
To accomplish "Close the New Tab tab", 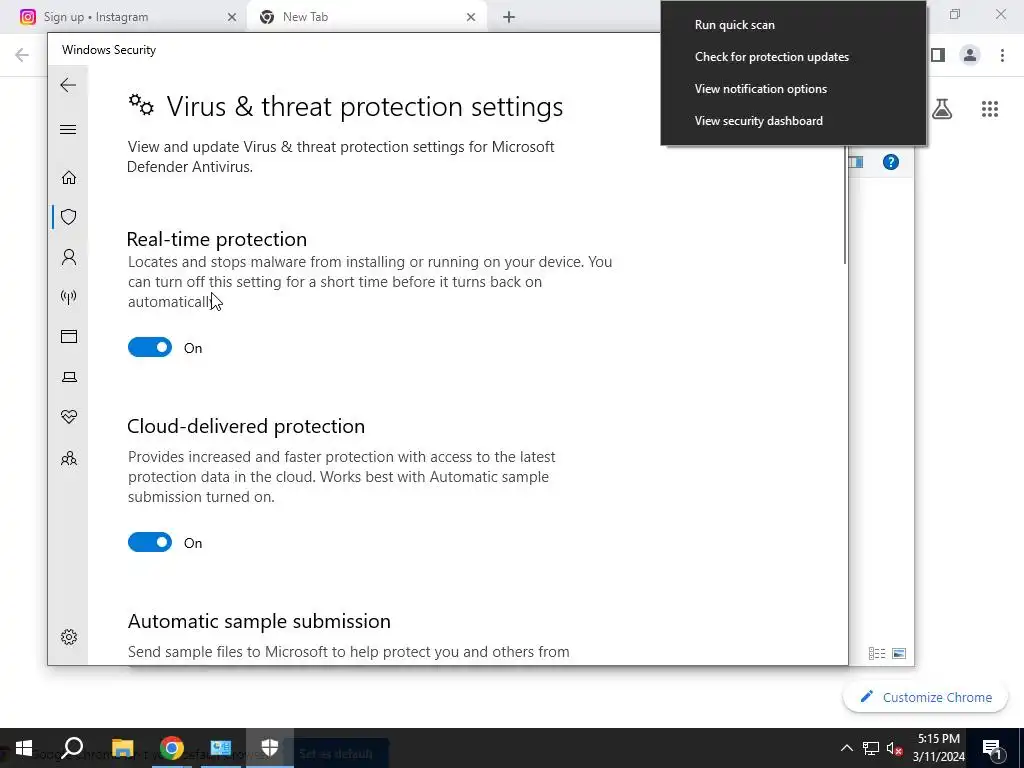I will pyautogui.click(x=471, y=17).
